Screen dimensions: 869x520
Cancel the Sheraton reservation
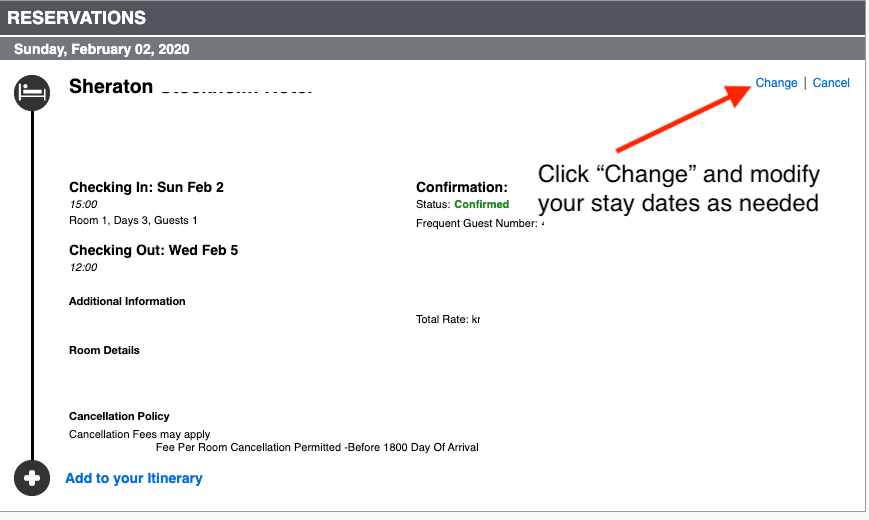(x=831, y=83)
